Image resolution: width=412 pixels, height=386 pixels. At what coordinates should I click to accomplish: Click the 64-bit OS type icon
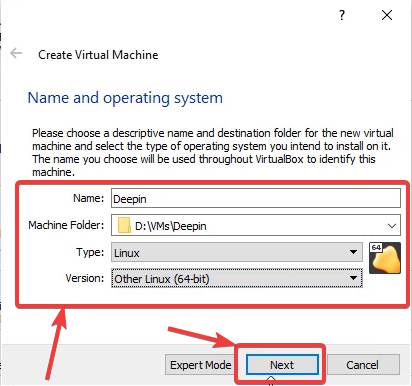[385, 258]
